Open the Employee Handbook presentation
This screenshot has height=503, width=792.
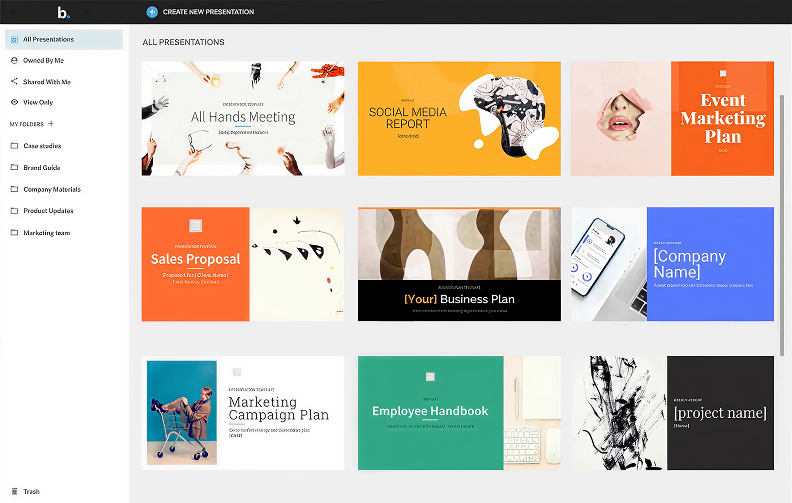[459, 413]
